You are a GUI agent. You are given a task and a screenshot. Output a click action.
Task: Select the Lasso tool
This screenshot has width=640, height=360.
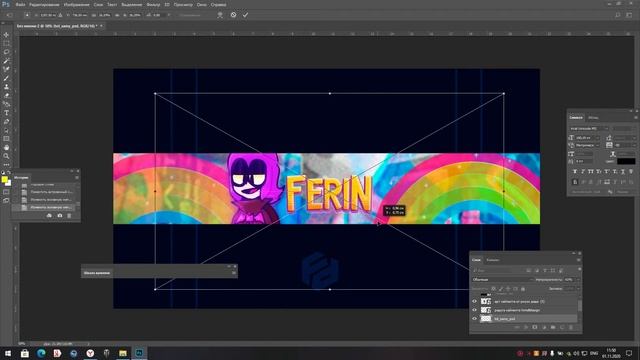click(x=6, y=52)
